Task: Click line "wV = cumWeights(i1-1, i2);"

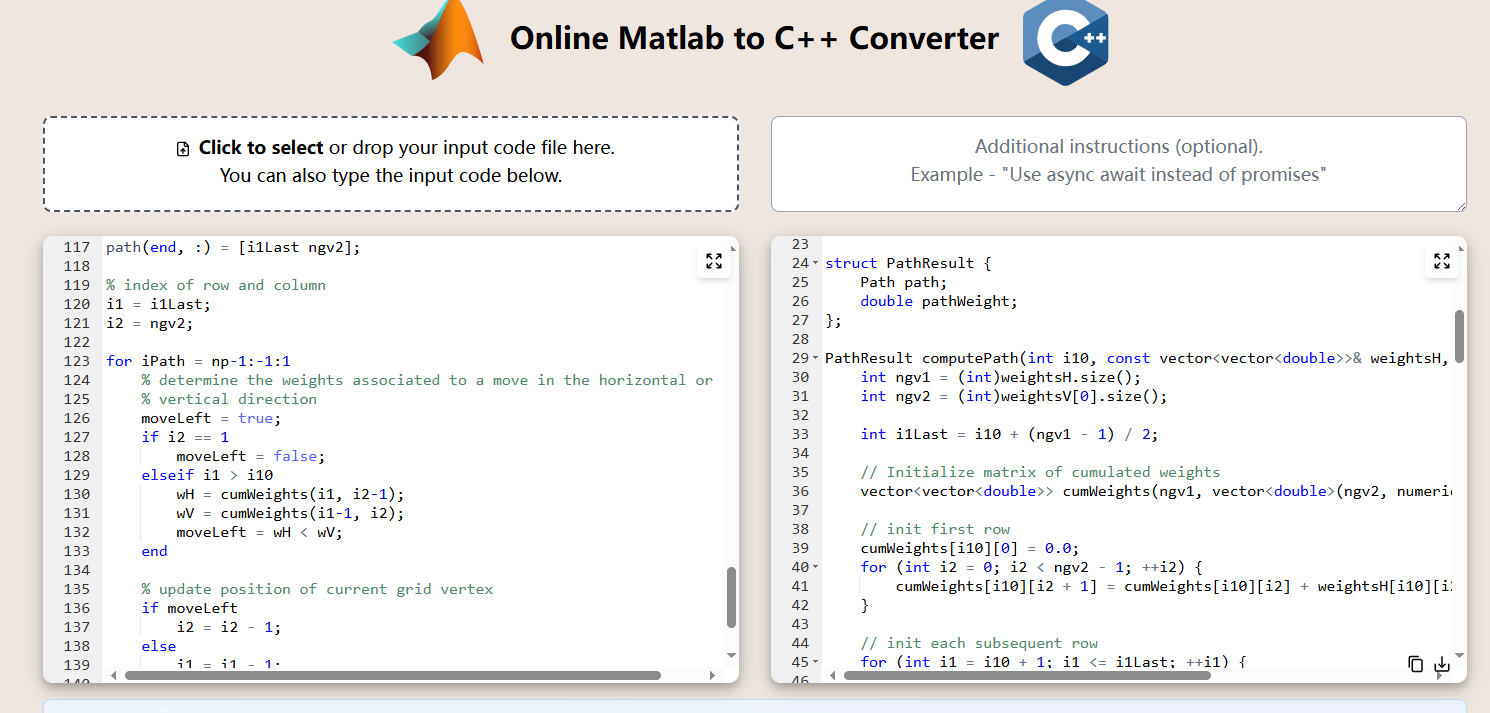Action: (x=291, y=513)
